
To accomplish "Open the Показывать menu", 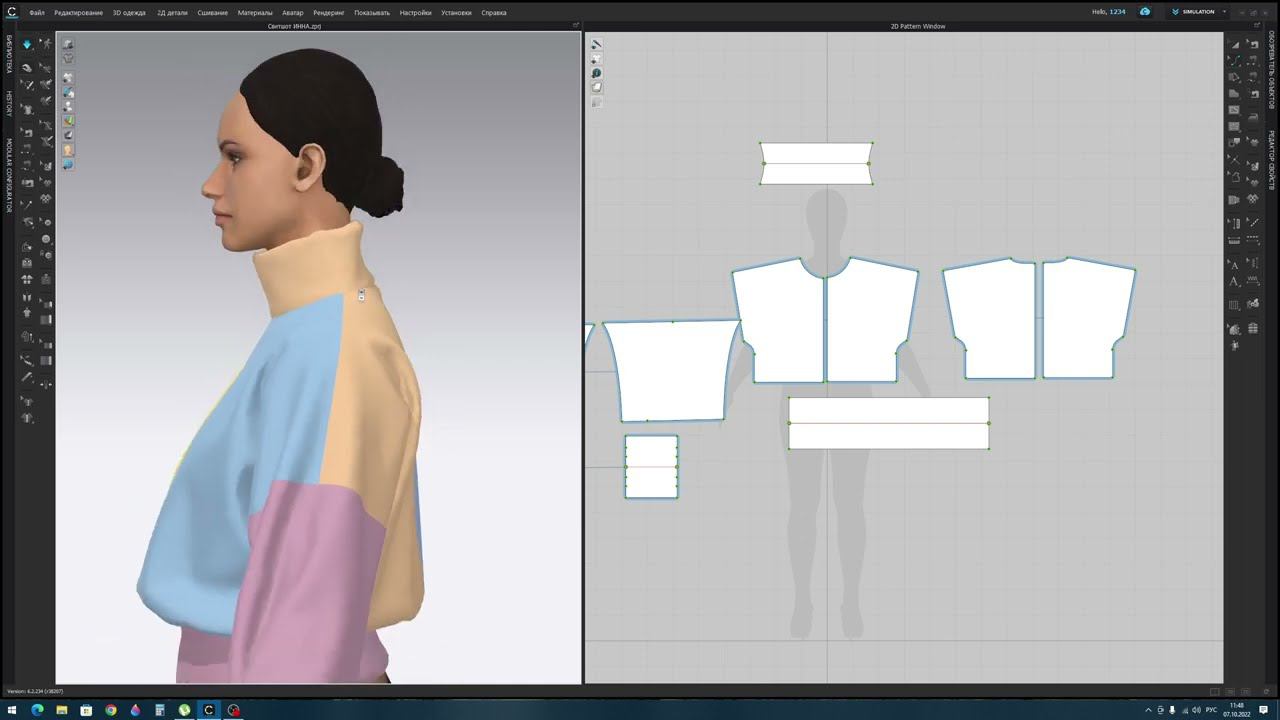I will (372, 13).
